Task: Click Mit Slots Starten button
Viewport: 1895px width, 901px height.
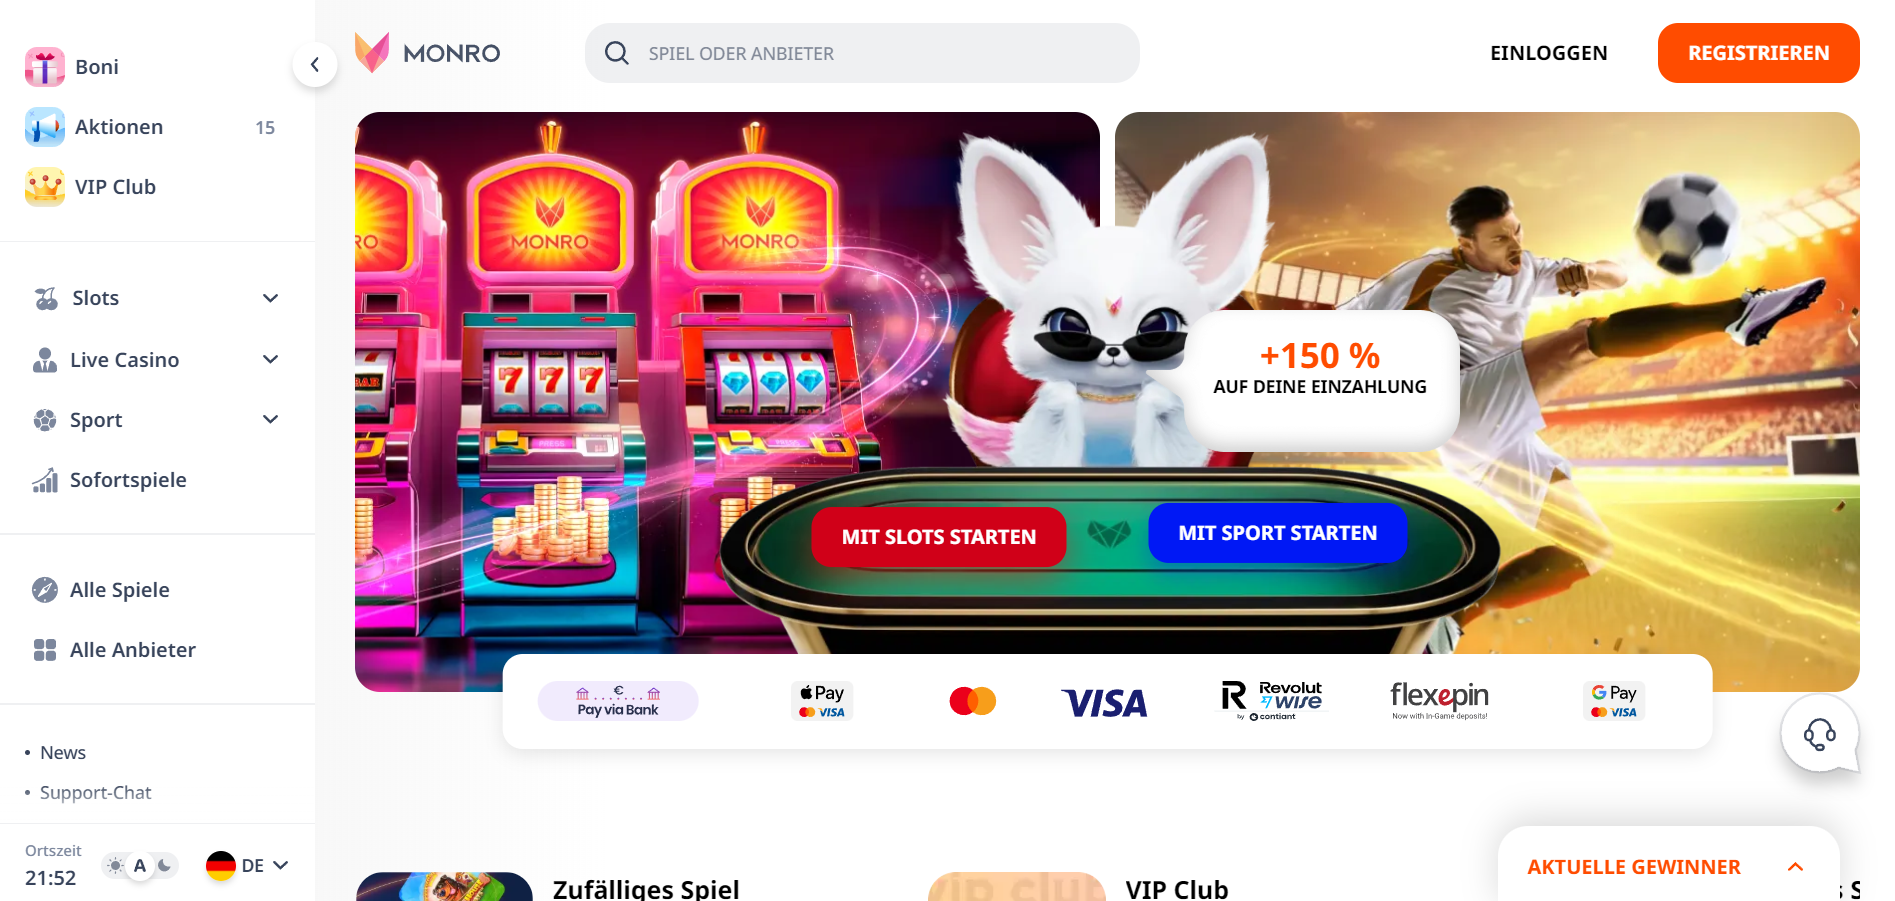Action: [939, 537]
